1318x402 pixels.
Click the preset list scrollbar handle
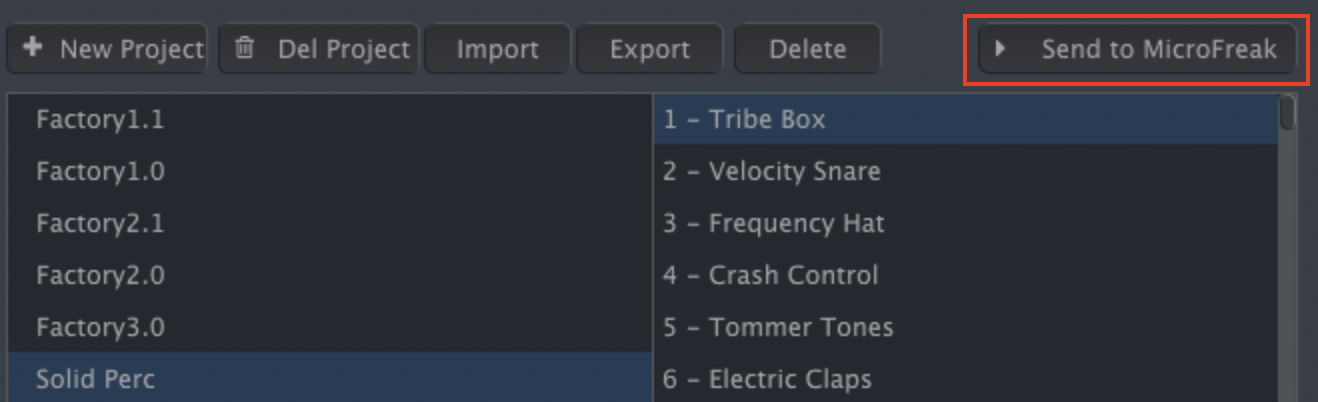[x=1287, y=112]
